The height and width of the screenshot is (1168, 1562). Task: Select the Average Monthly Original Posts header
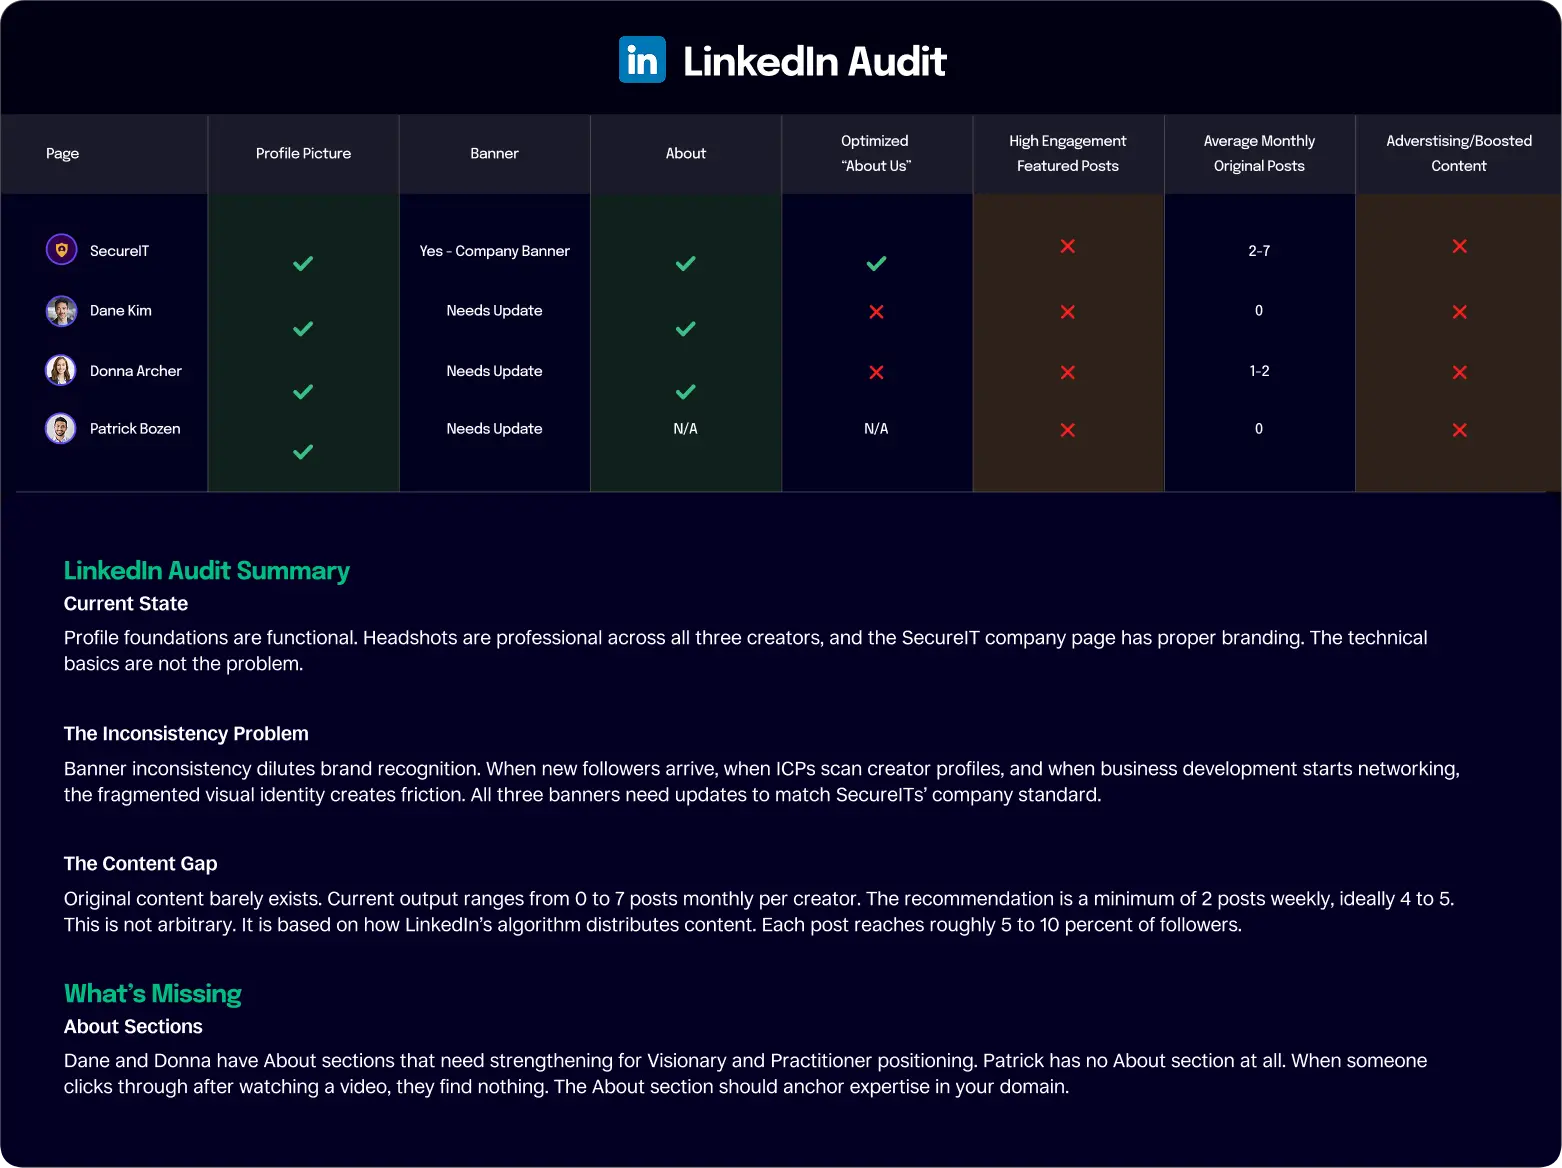1259,153
